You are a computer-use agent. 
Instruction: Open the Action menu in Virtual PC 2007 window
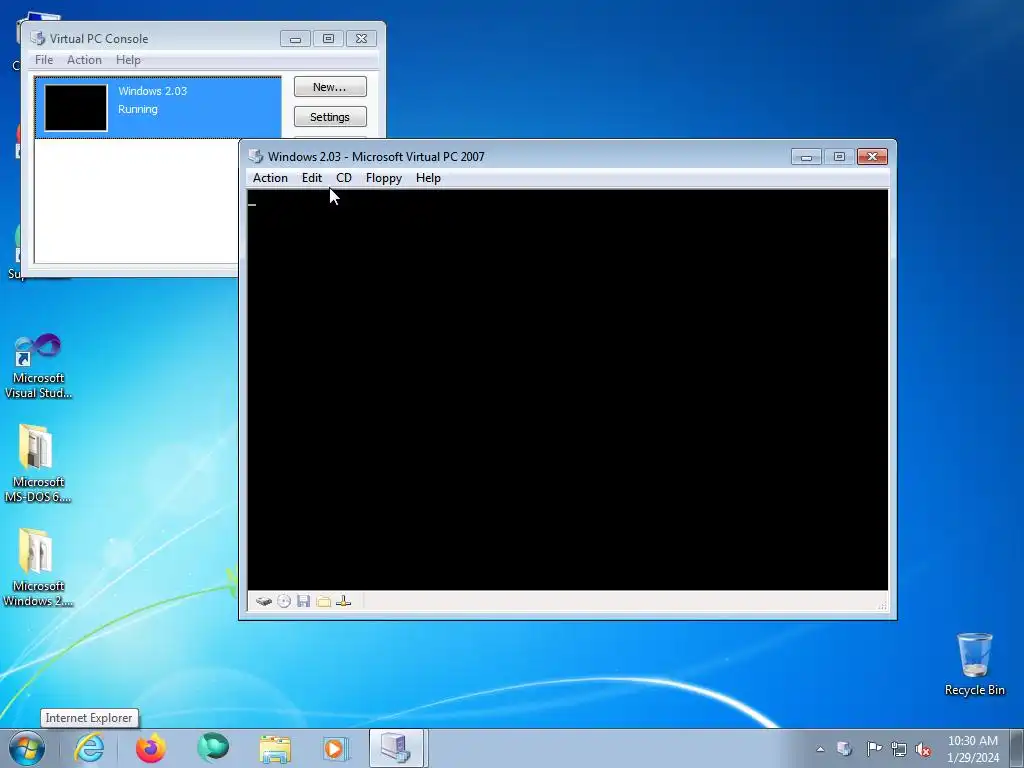pos(270,178)
